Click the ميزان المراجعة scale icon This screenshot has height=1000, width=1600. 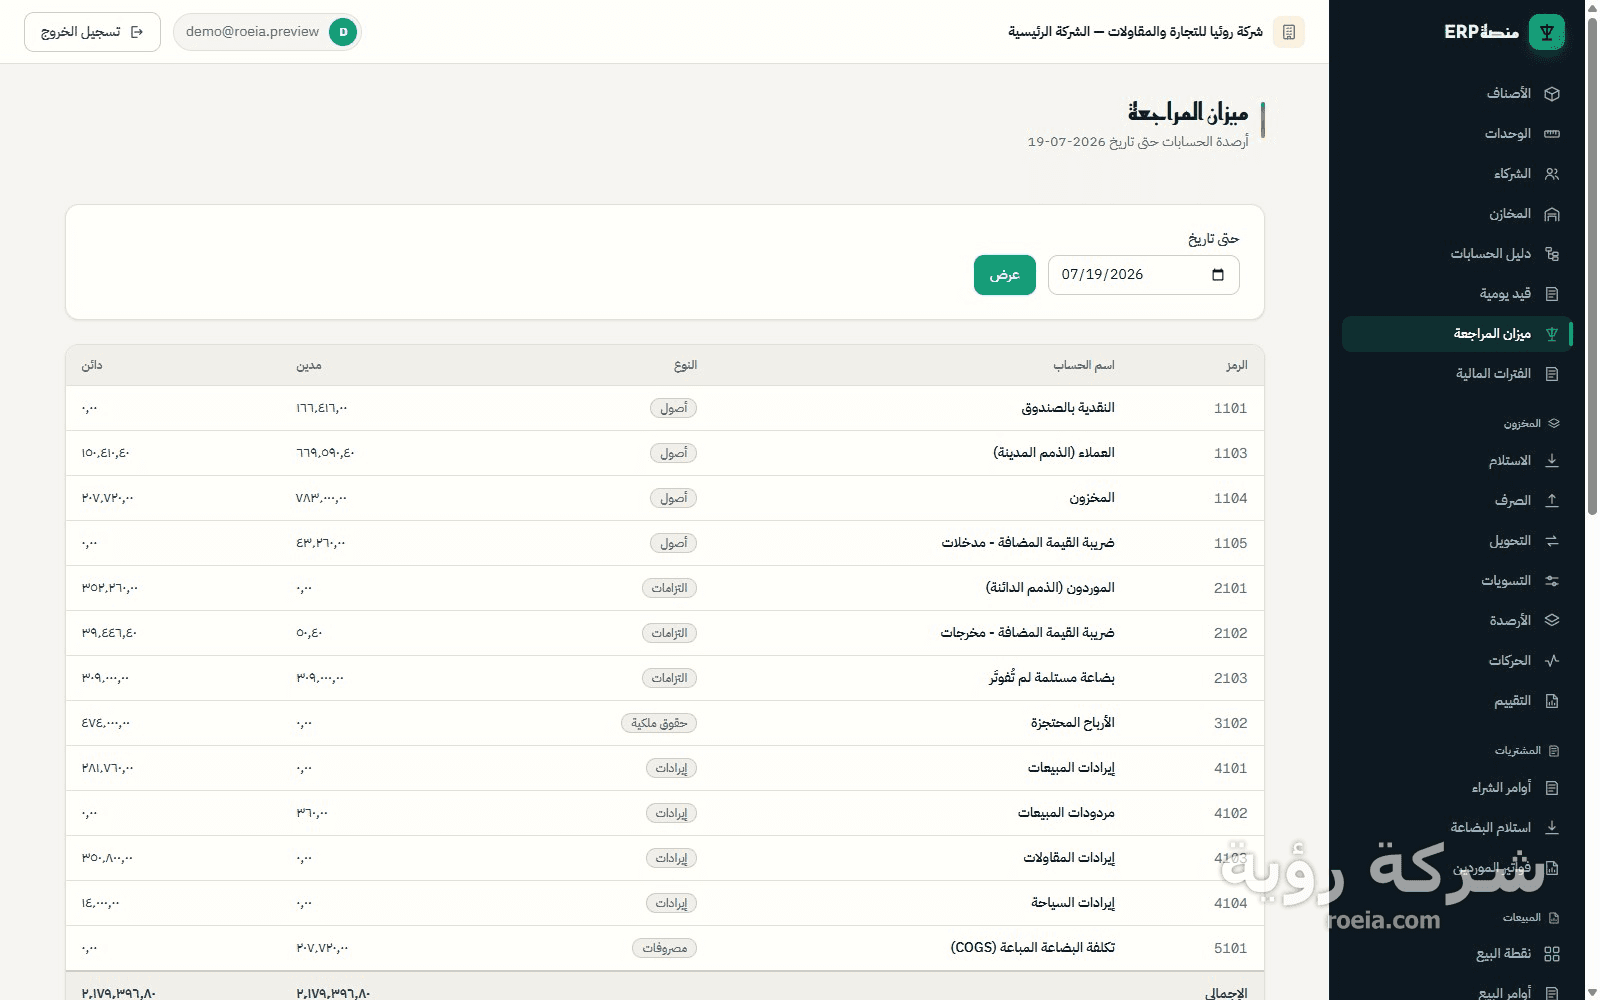click(1552, 334)
